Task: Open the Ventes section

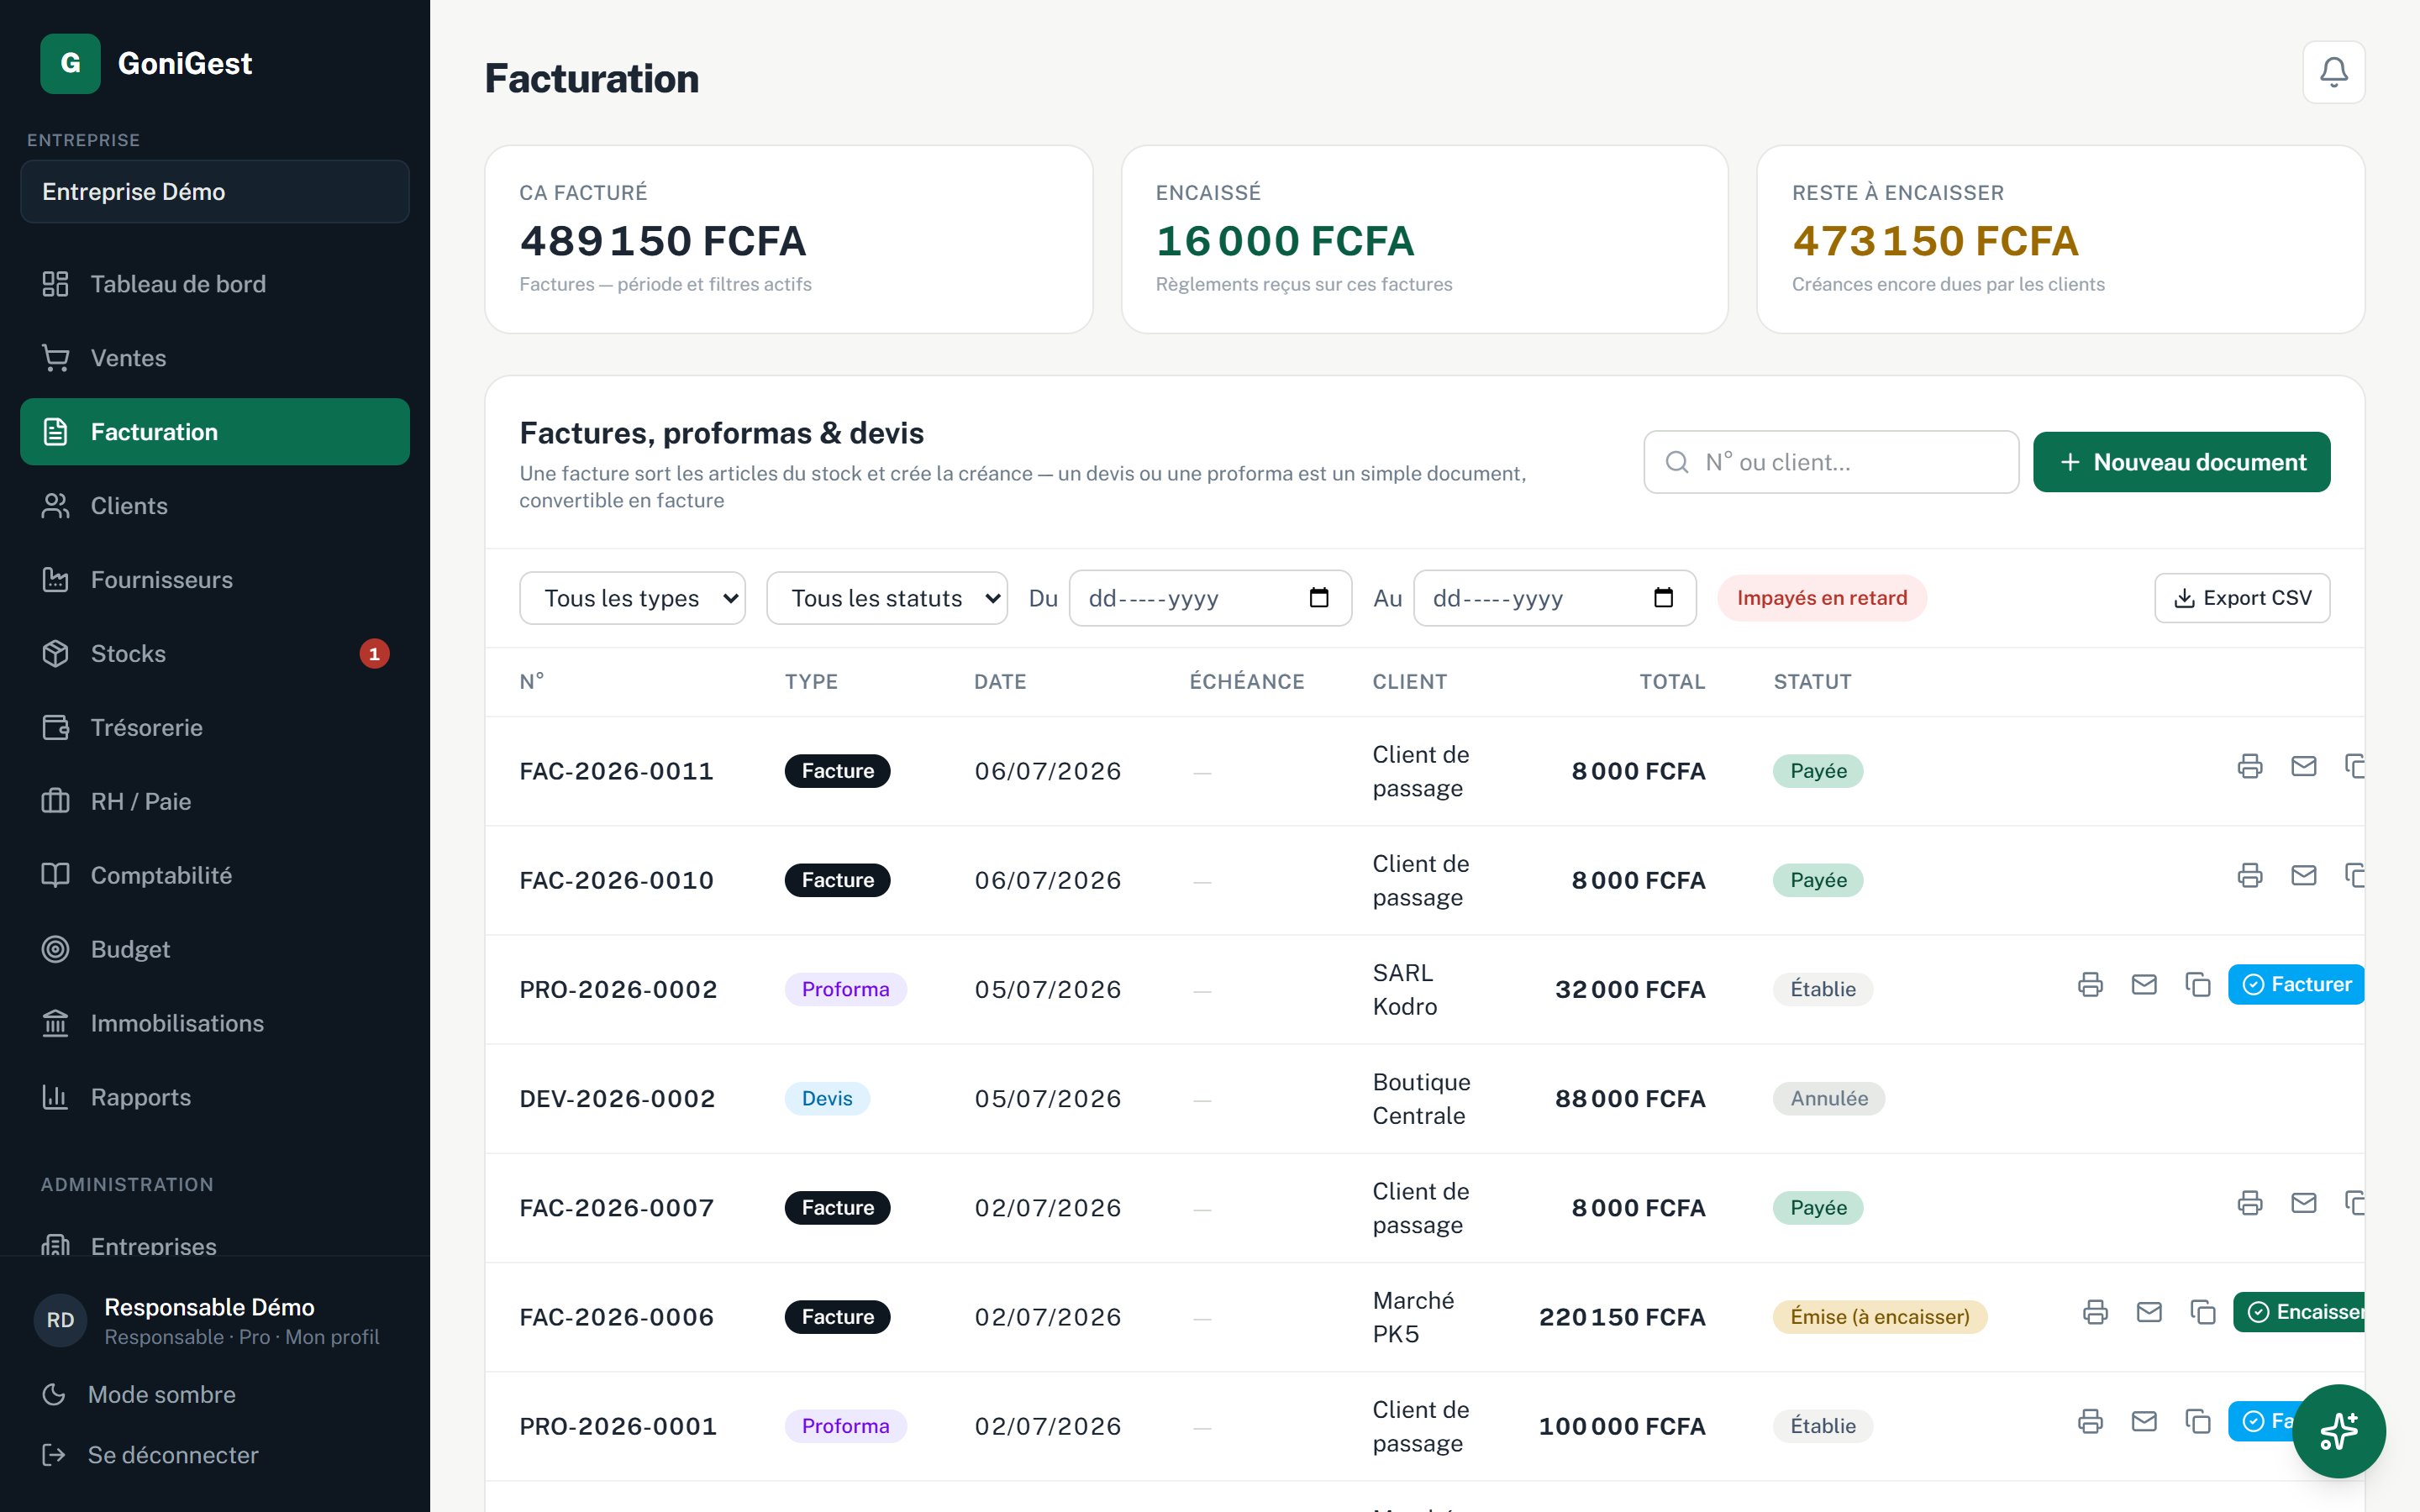Action: pos(215,358)
